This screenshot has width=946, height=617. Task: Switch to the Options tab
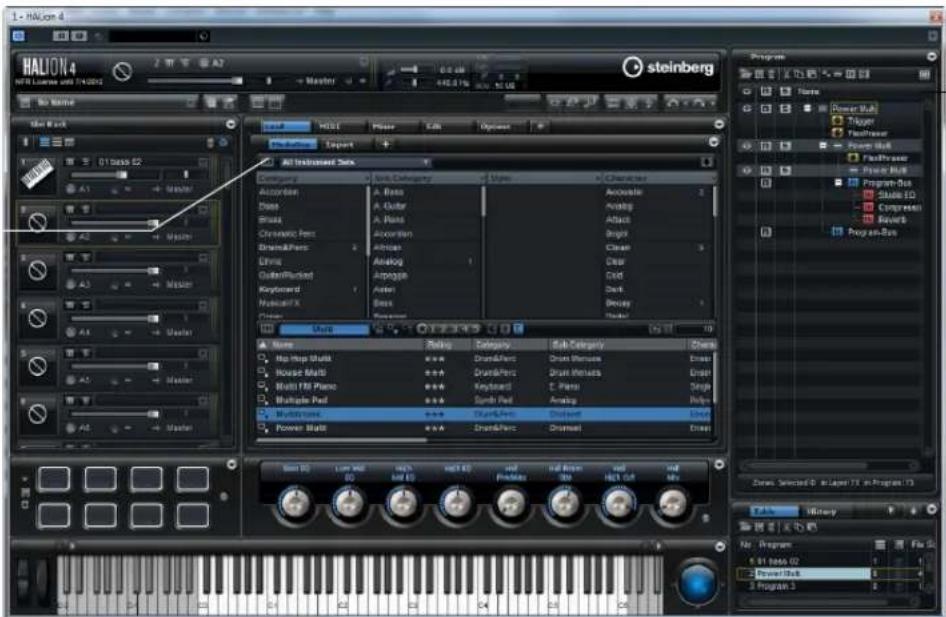coord(495,126)
